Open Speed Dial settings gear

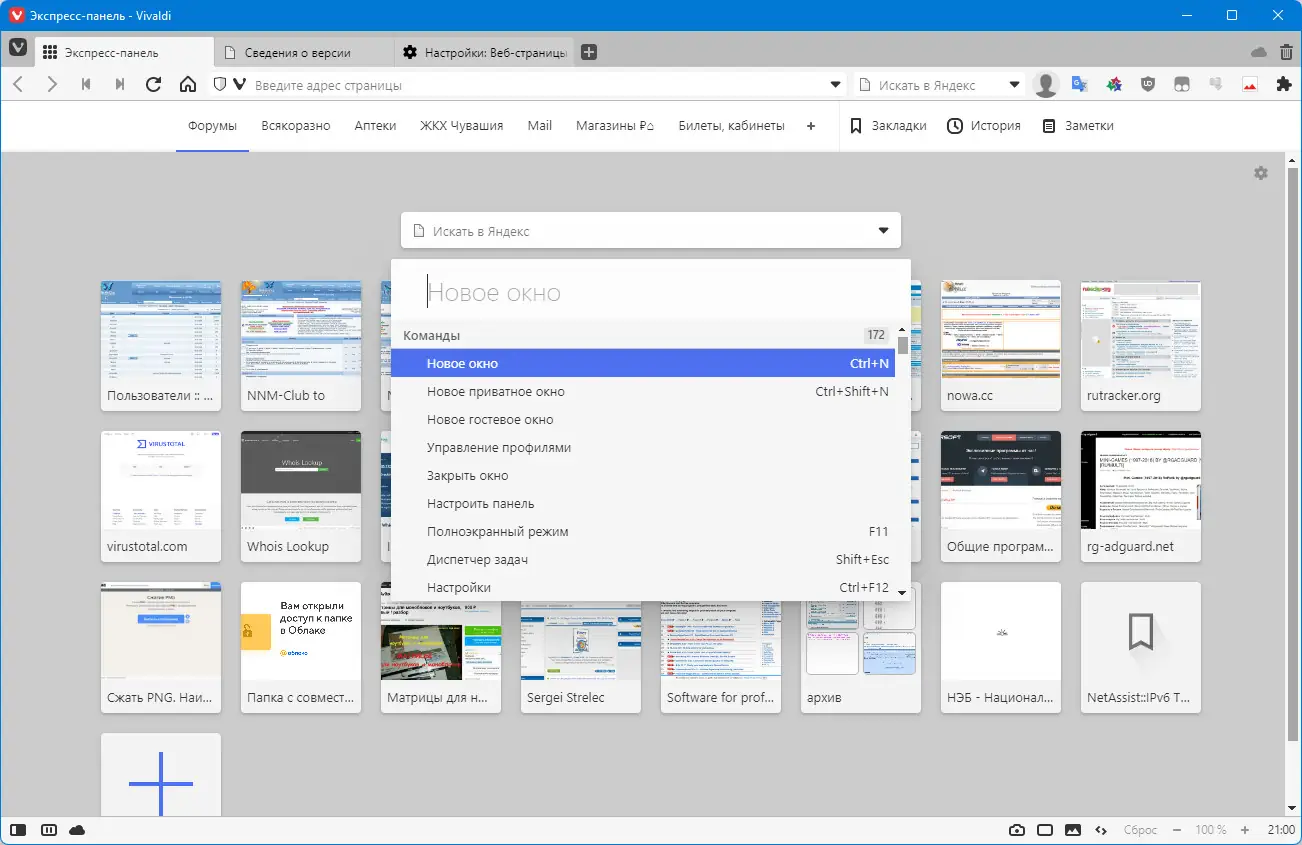click(1261, 173)
